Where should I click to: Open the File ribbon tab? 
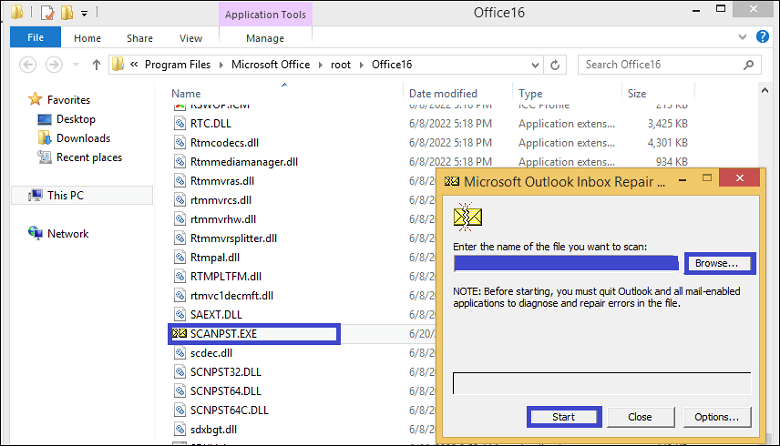click(36, 38)
